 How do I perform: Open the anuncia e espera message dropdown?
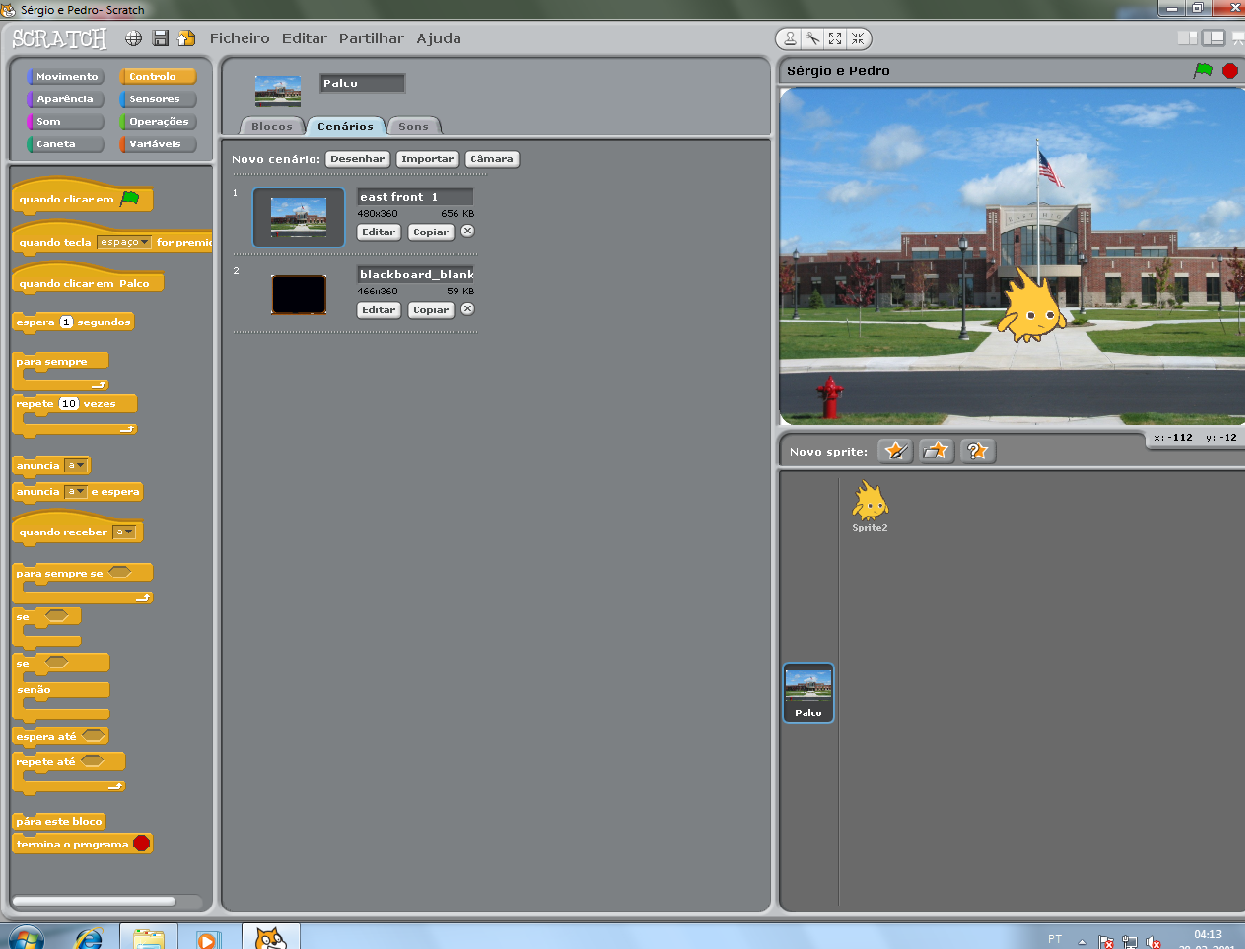tap(76, 492)
